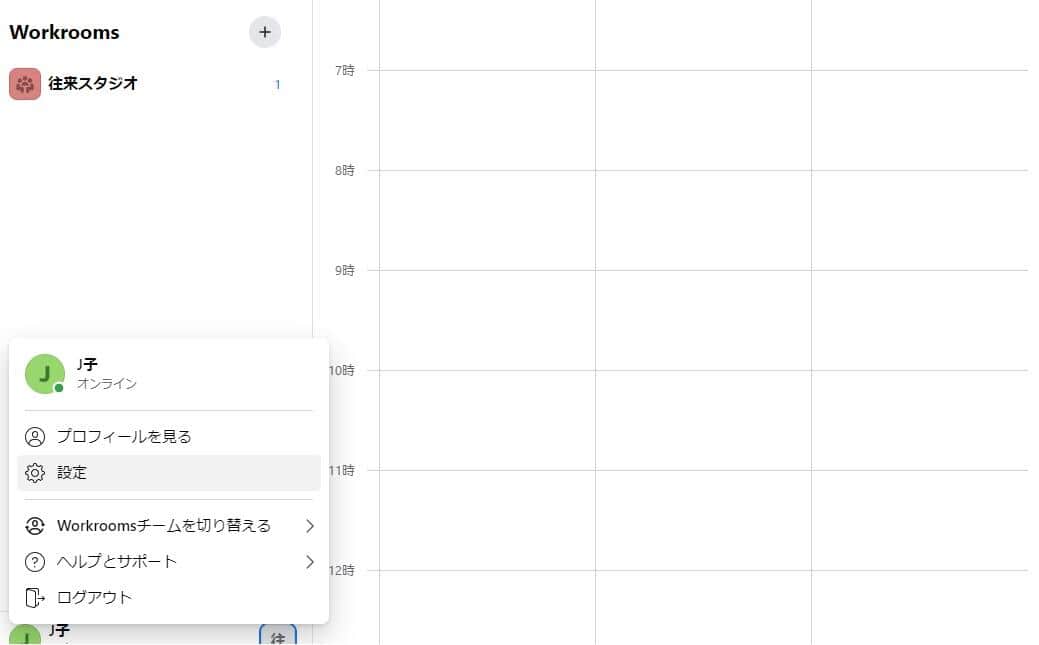
Task: Click the team switch icon beside Workroomsチームを切り替える
Action: [35, 526]
